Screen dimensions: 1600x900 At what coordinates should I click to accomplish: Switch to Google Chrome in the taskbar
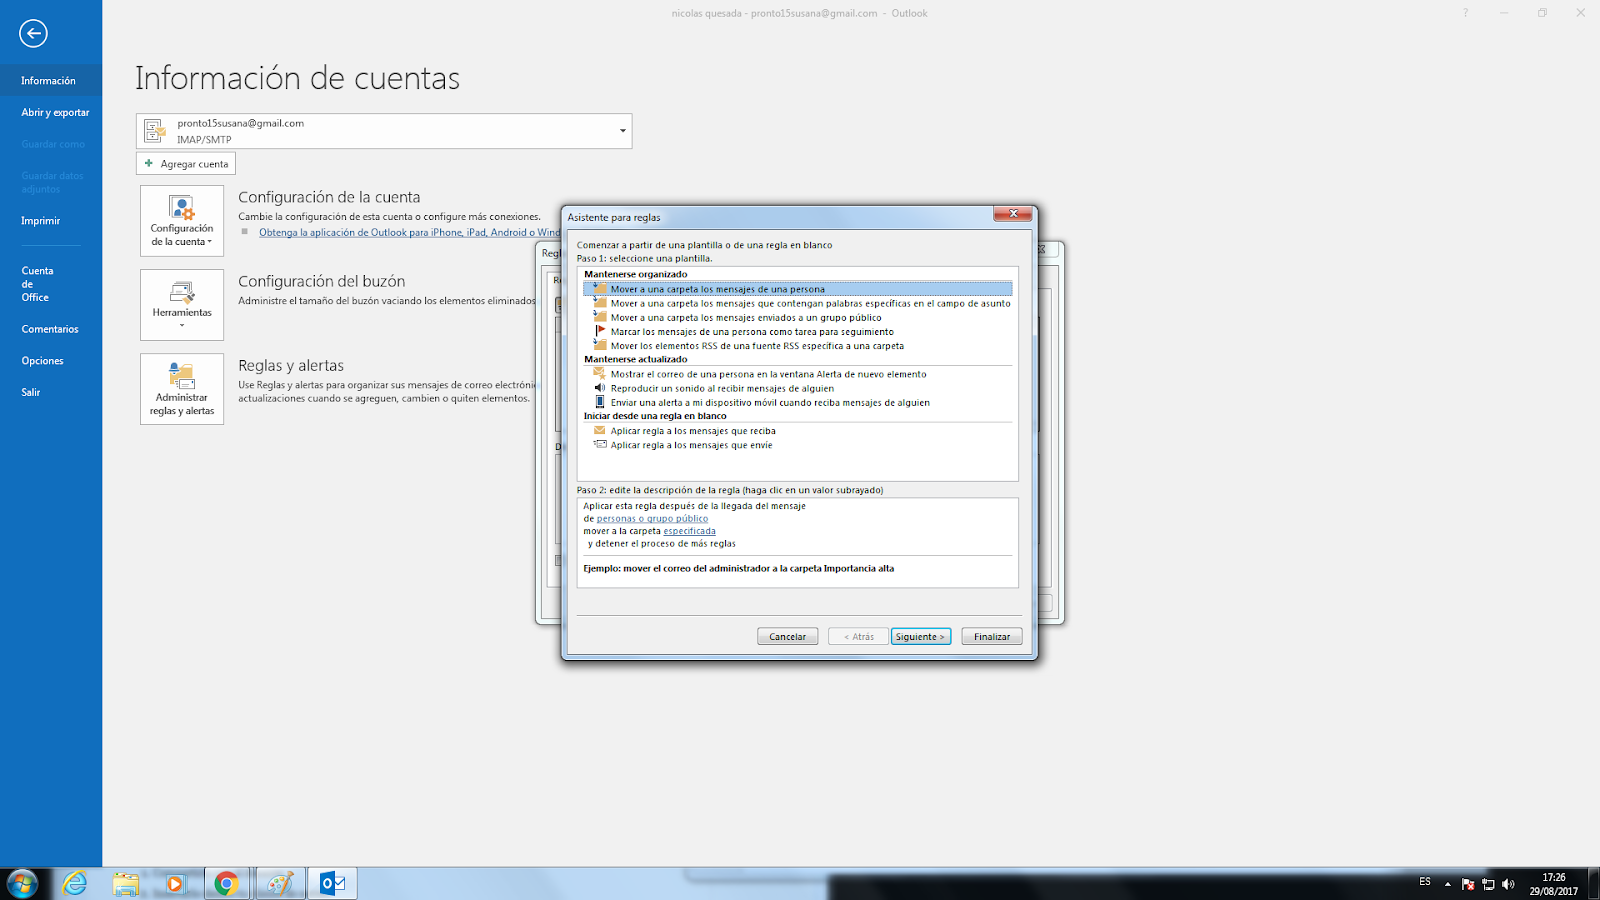227,883
